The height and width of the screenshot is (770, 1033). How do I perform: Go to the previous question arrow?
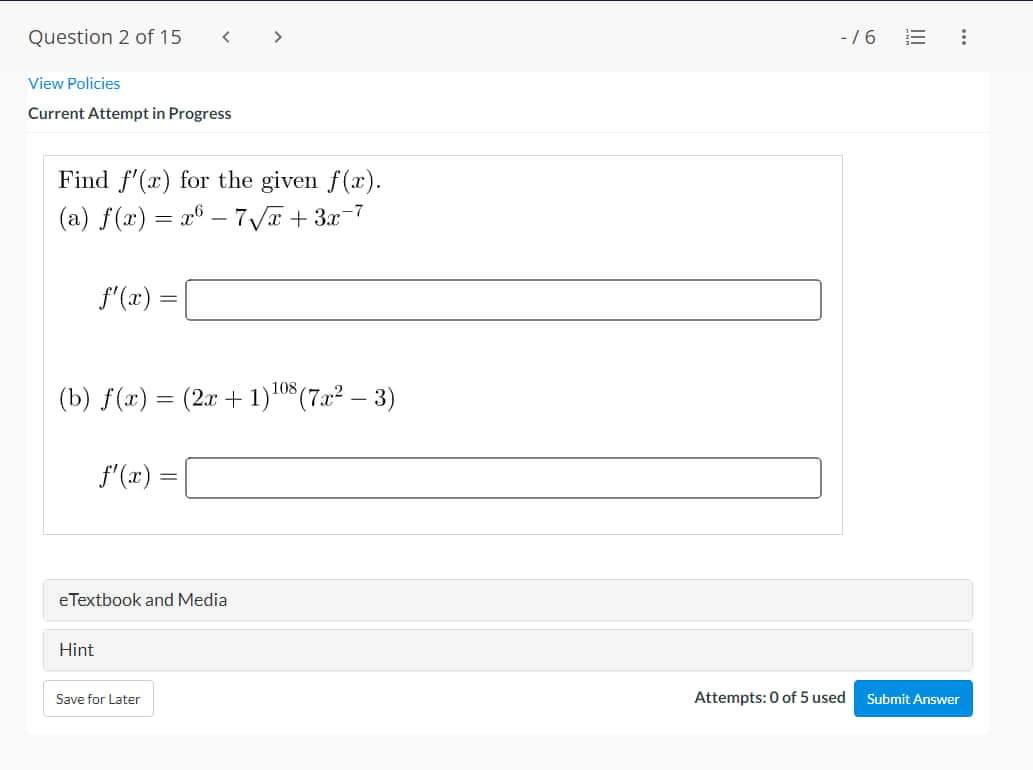tap(225, 37)
